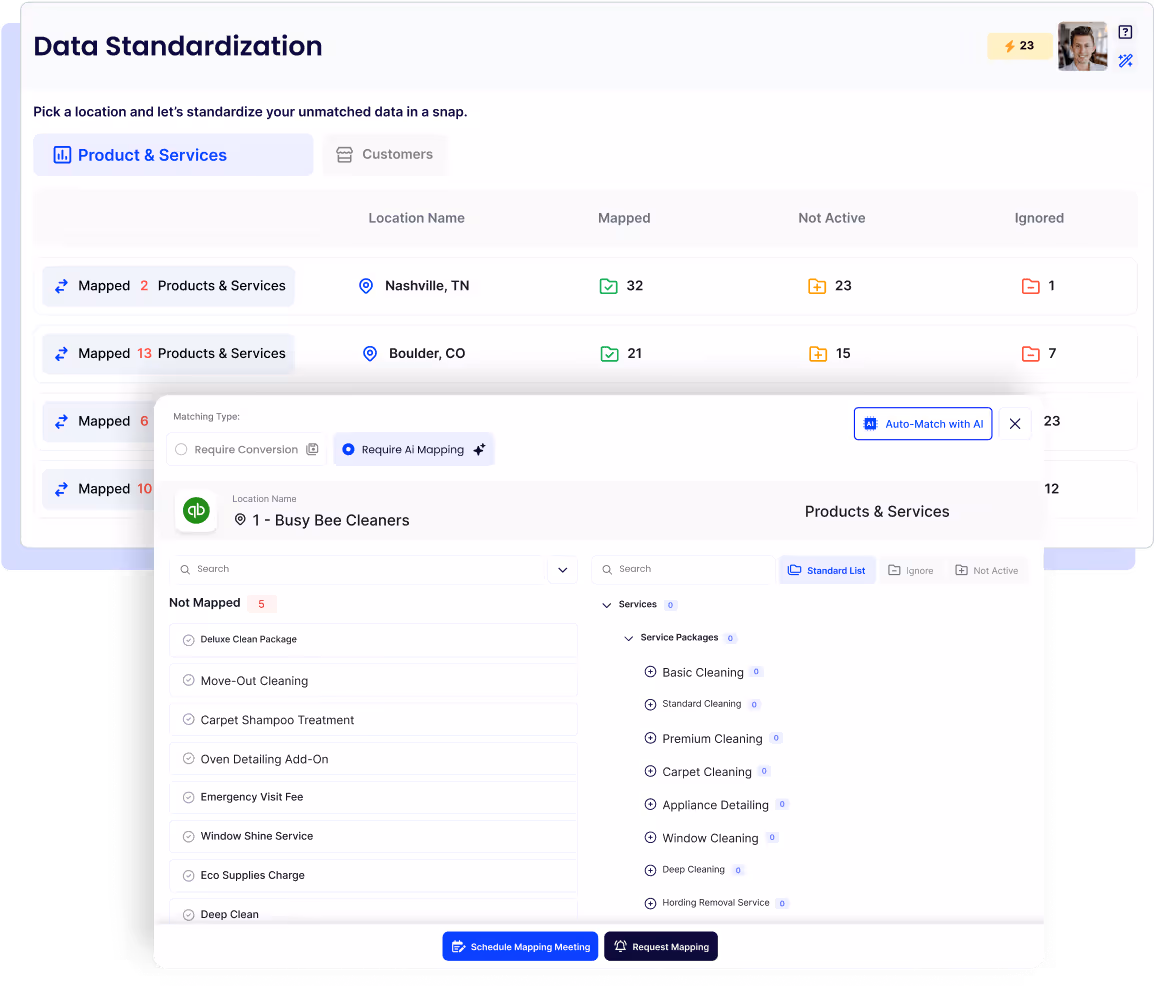Click the orange Not Active folder icon for Boulder
This screenshot has width=1154, height=986.
click(x=817, y=353)
